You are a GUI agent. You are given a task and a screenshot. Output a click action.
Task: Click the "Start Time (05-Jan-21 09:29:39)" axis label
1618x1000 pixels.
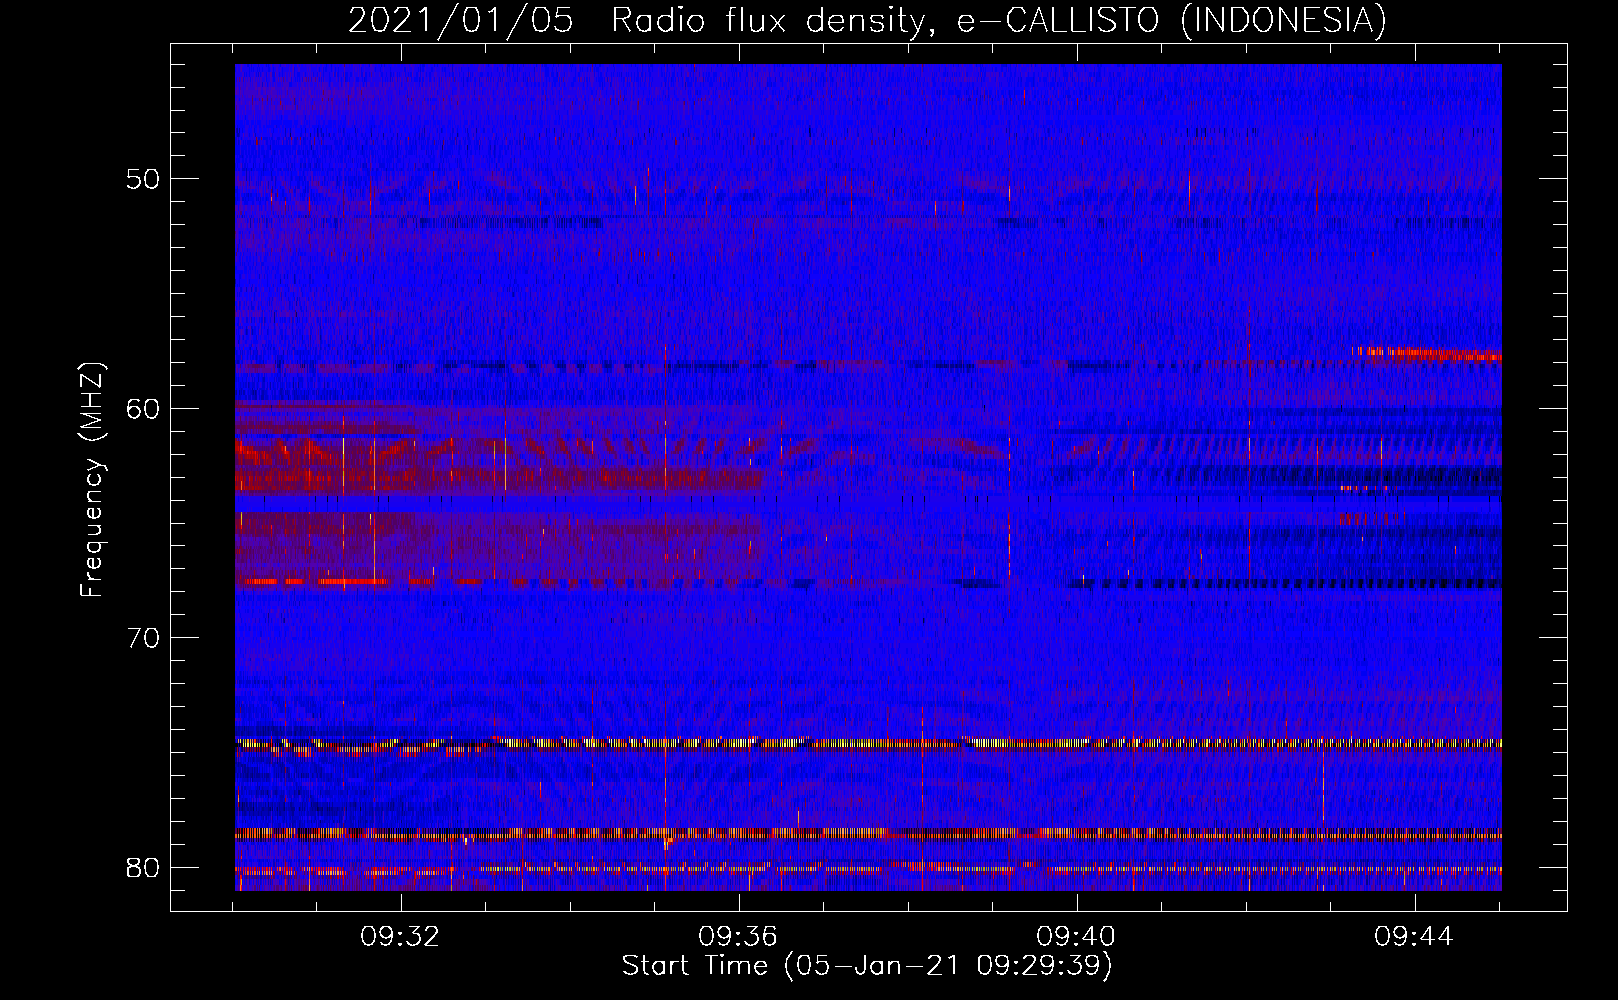tap(867, 966)
